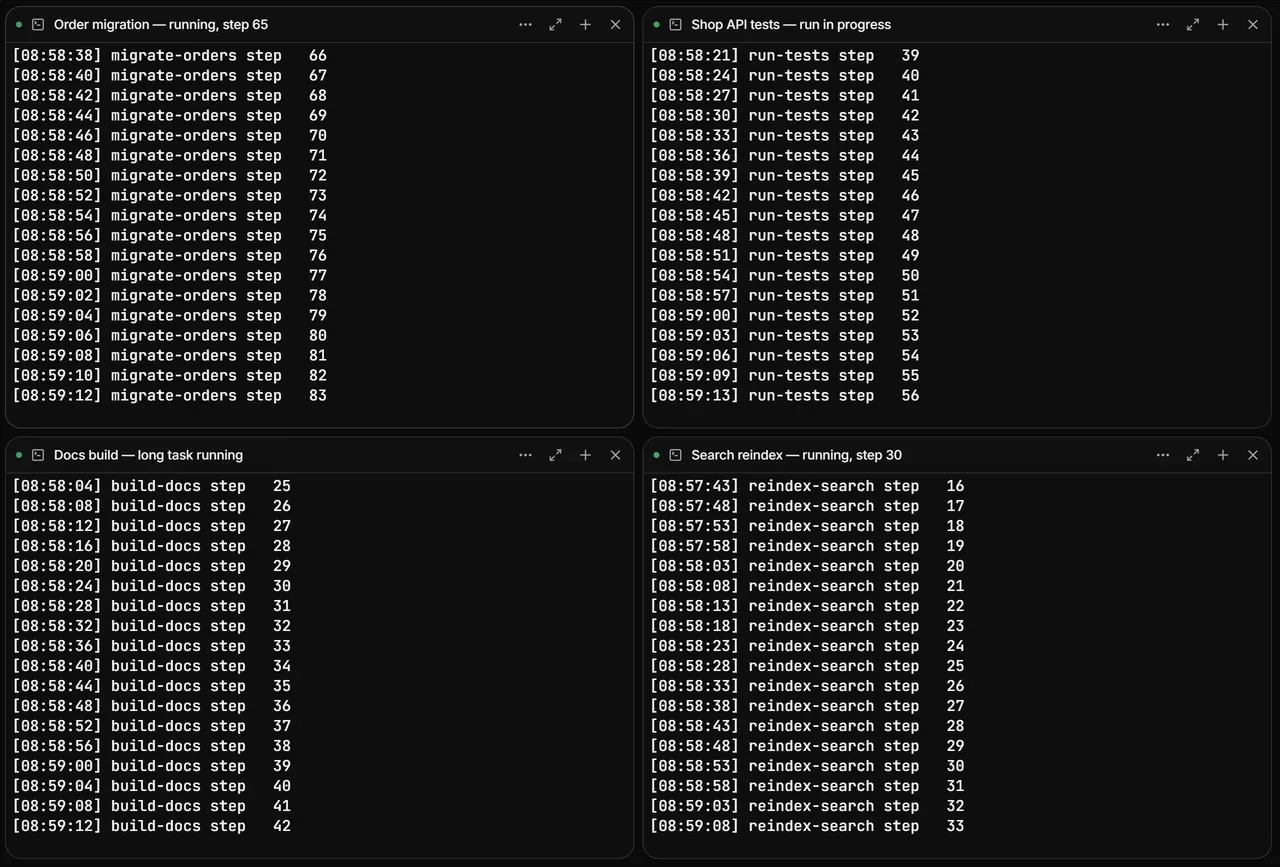Click timestamp [08:59:13] in Shop API tests
The width and height of the screenshot is (1280, 867).
[x=695, y=396]
